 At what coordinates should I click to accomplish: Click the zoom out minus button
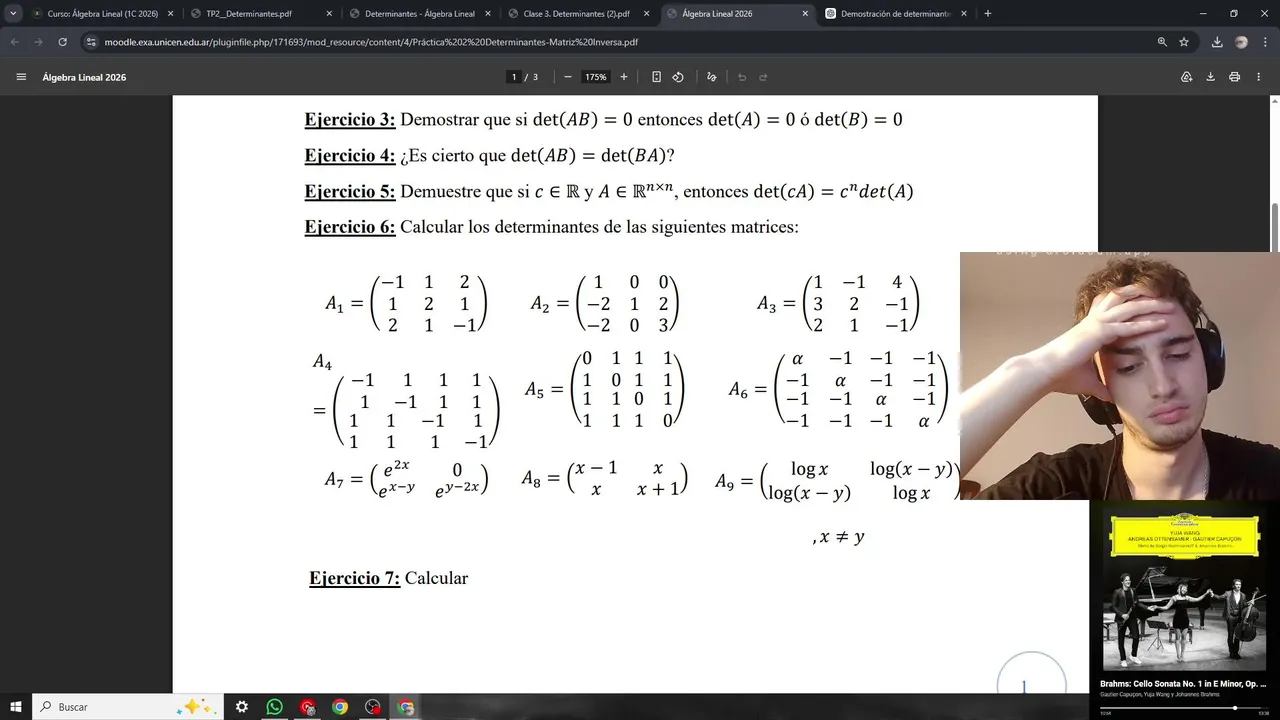(568, 77)
